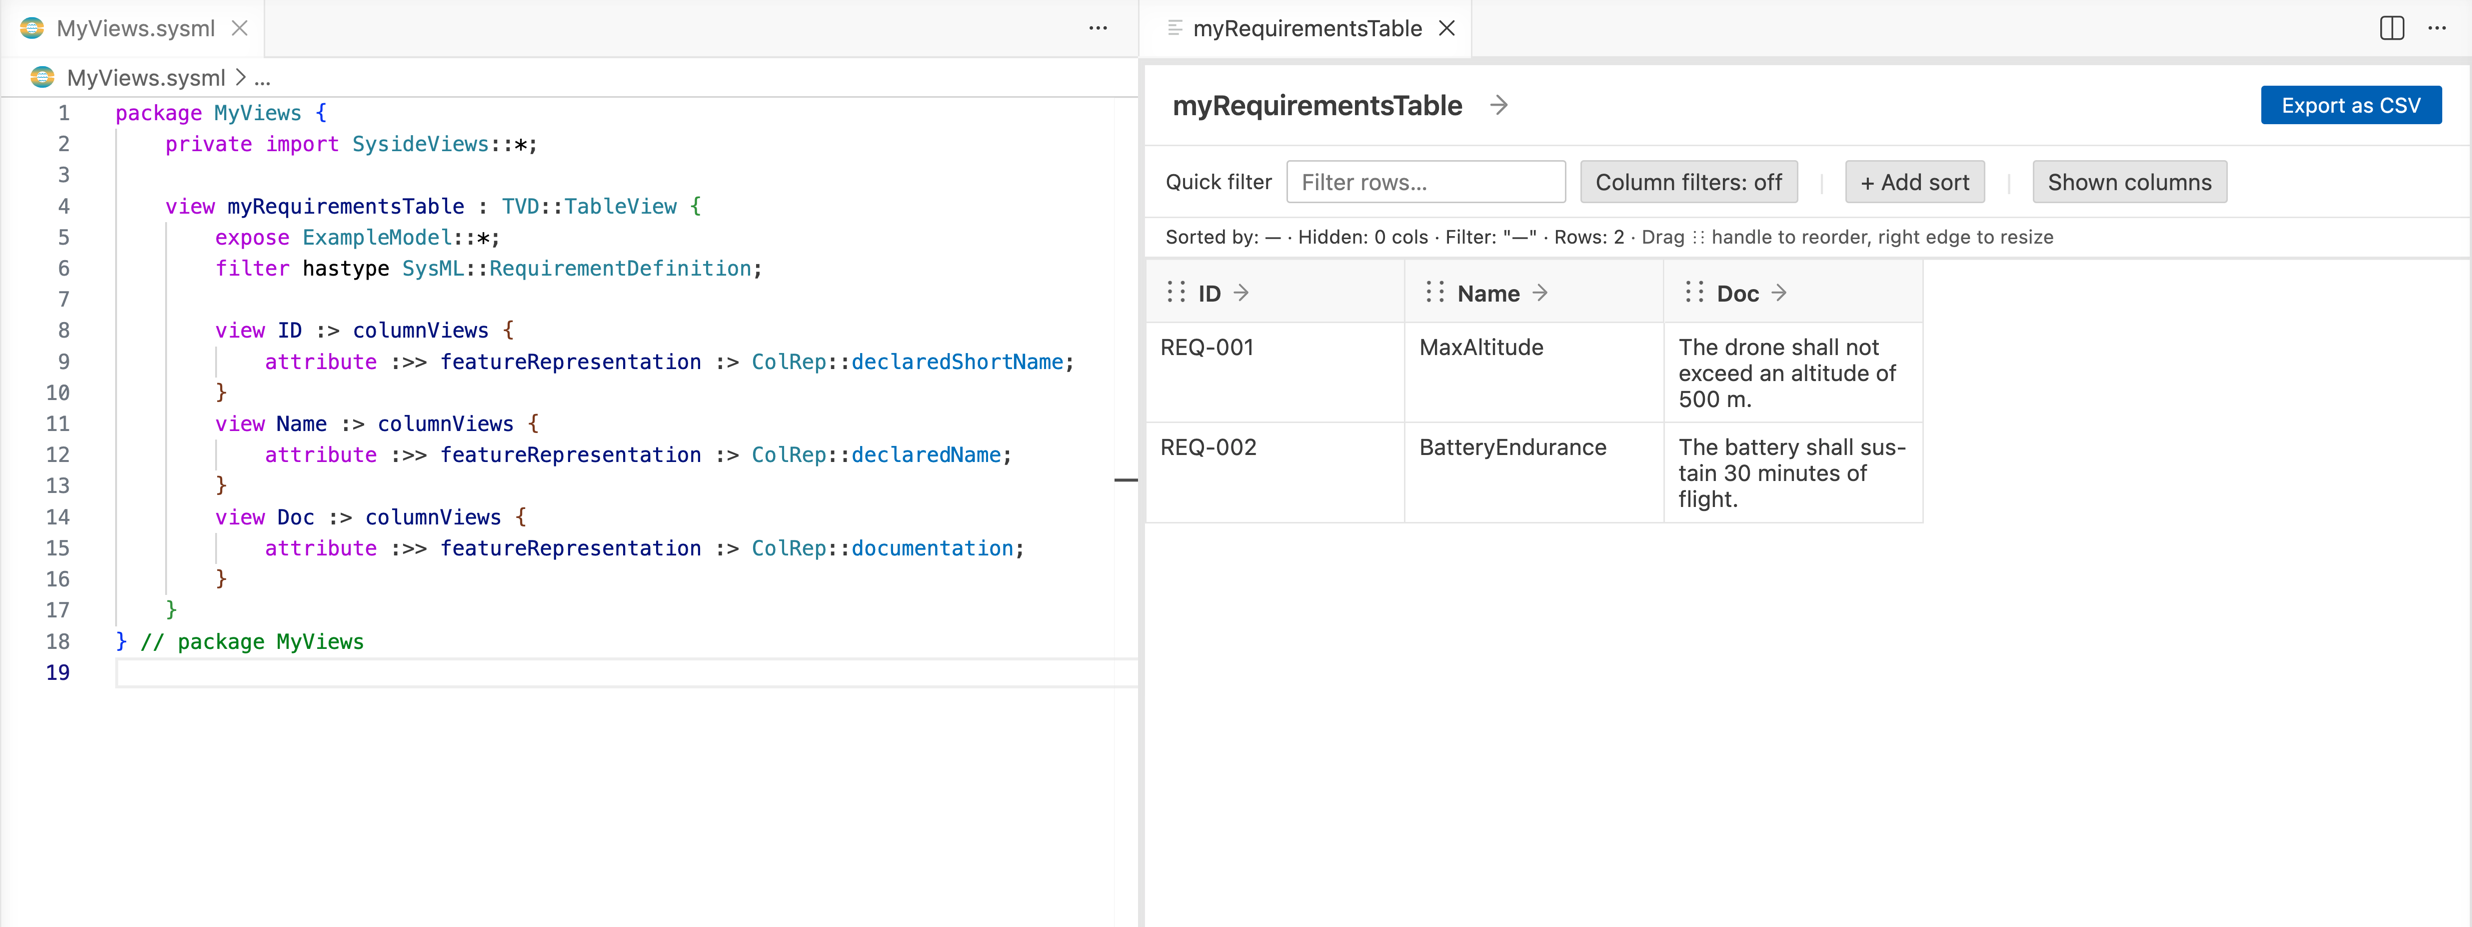The width and height of the screenshot is (2472, 927).
Task: Click the REQ-002 cell
Action: click(1274, 472)
